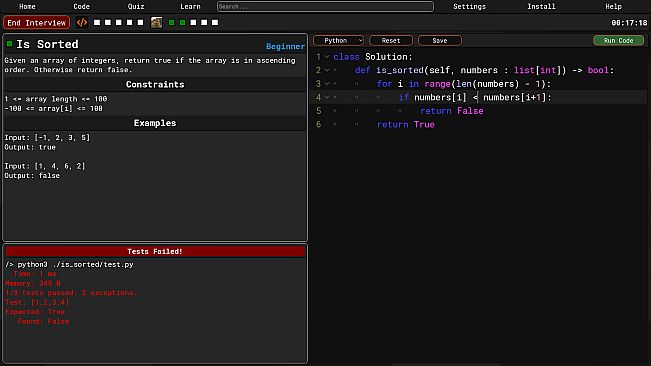Collapse the class Solution fold arrow on line 1
Viewport: 651px width, 366px height.
(327, 57)
